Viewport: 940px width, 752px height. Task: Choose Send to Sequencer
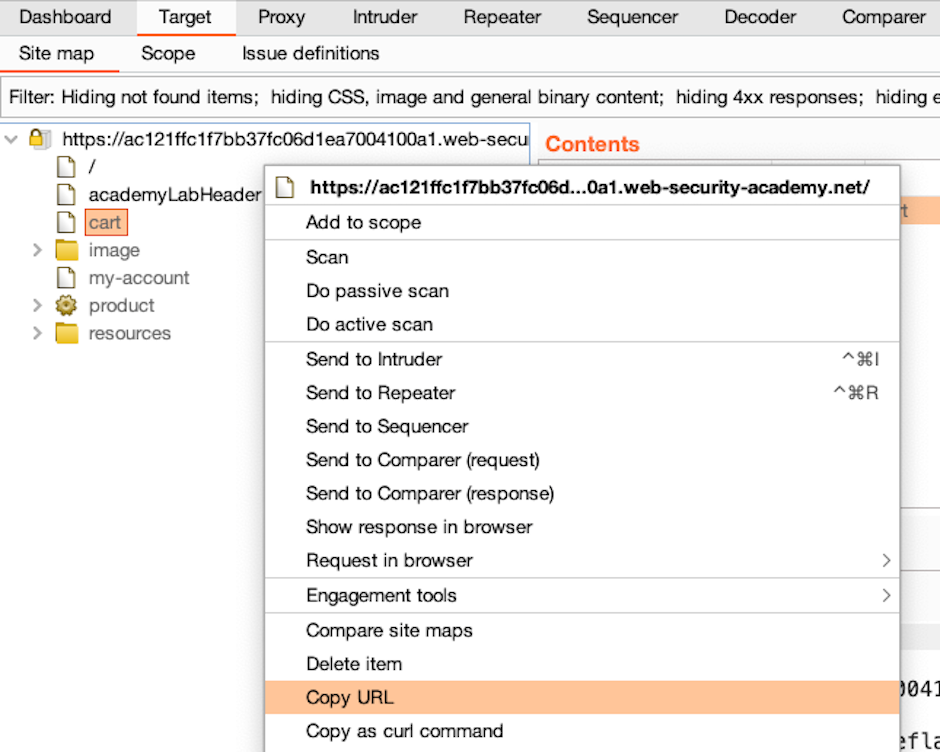(582, 426)
